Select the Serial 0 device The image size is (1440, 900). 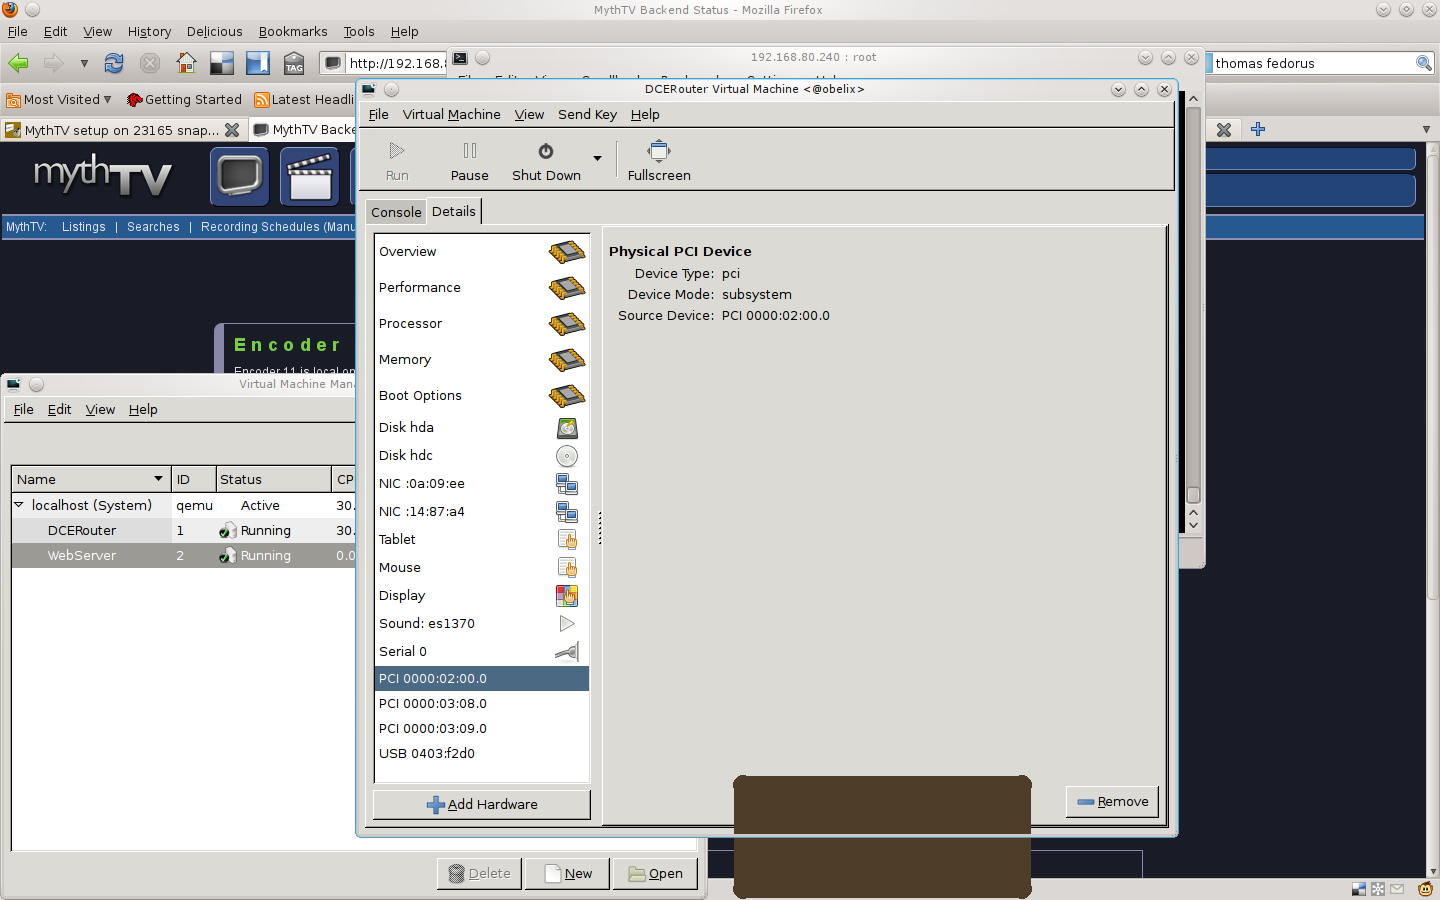tap(481, 652)
